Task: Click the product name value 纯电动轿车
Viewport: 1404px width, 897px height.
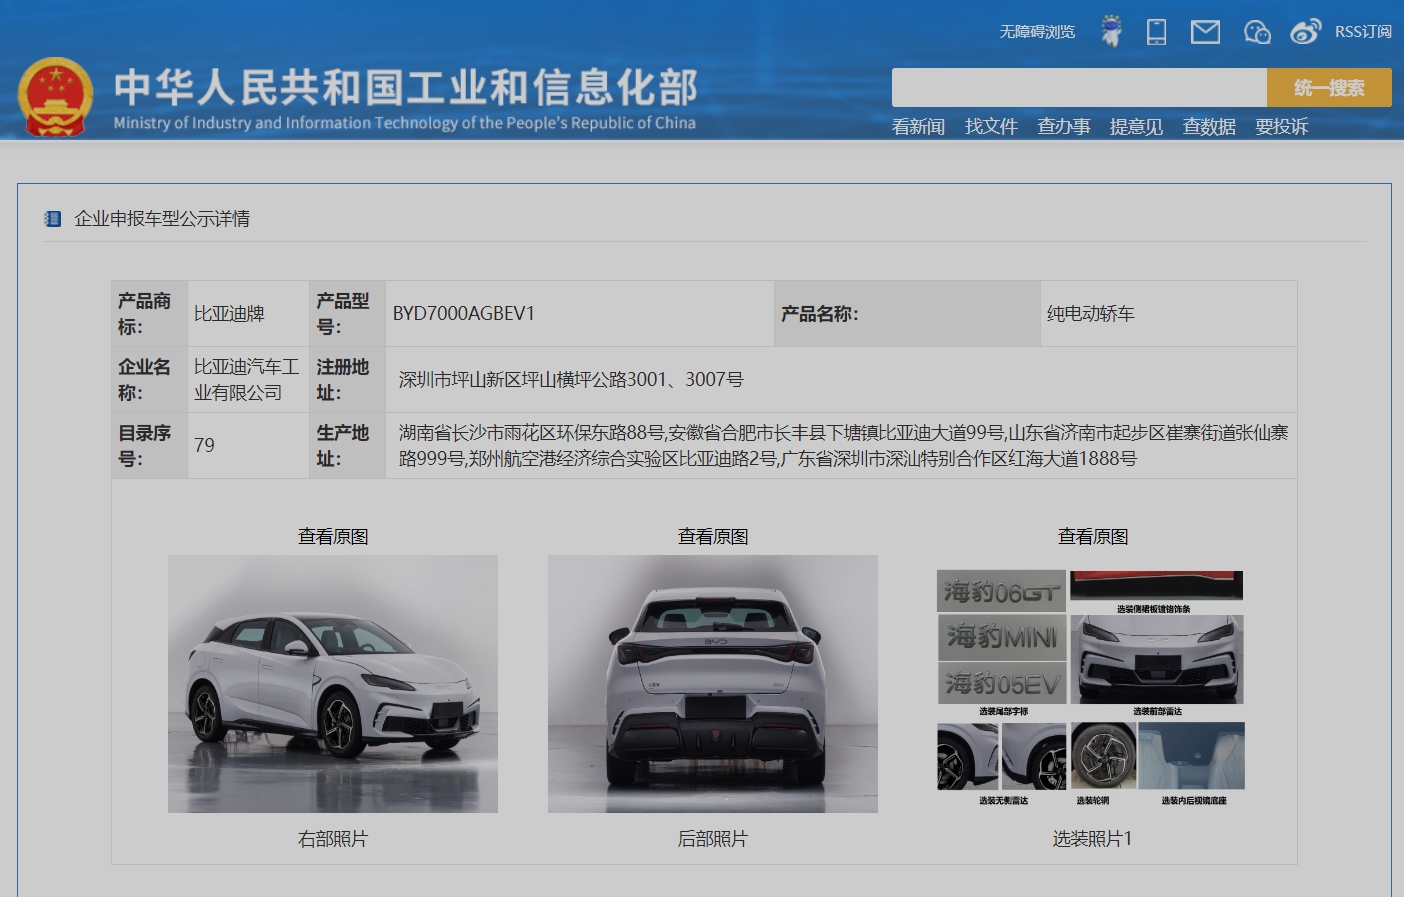Action: (1091, 314)
